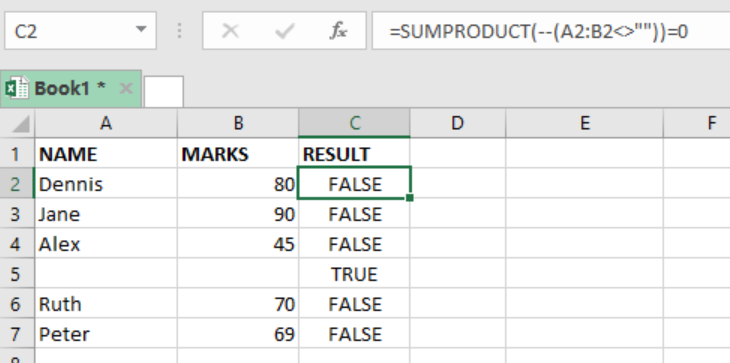This screenshot has width=730, height=363.
Task: Cancel formula entry with the X icon
Action: [x=230, y=31]
